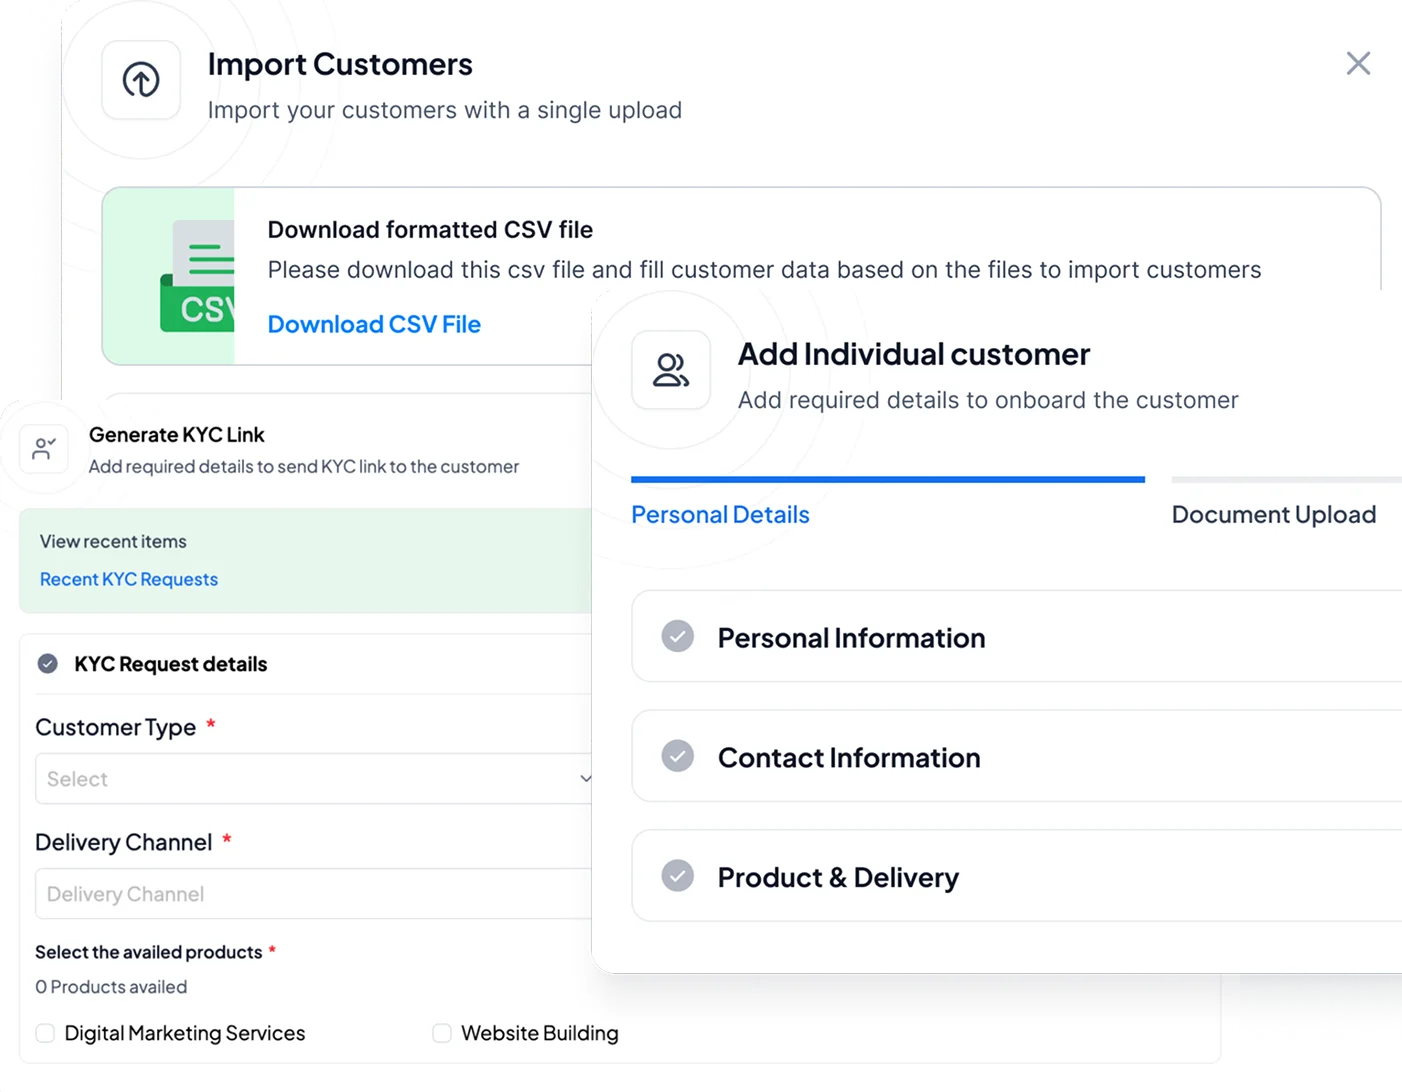Click the Personal Information status checkmark

click(x=678, y=636)
